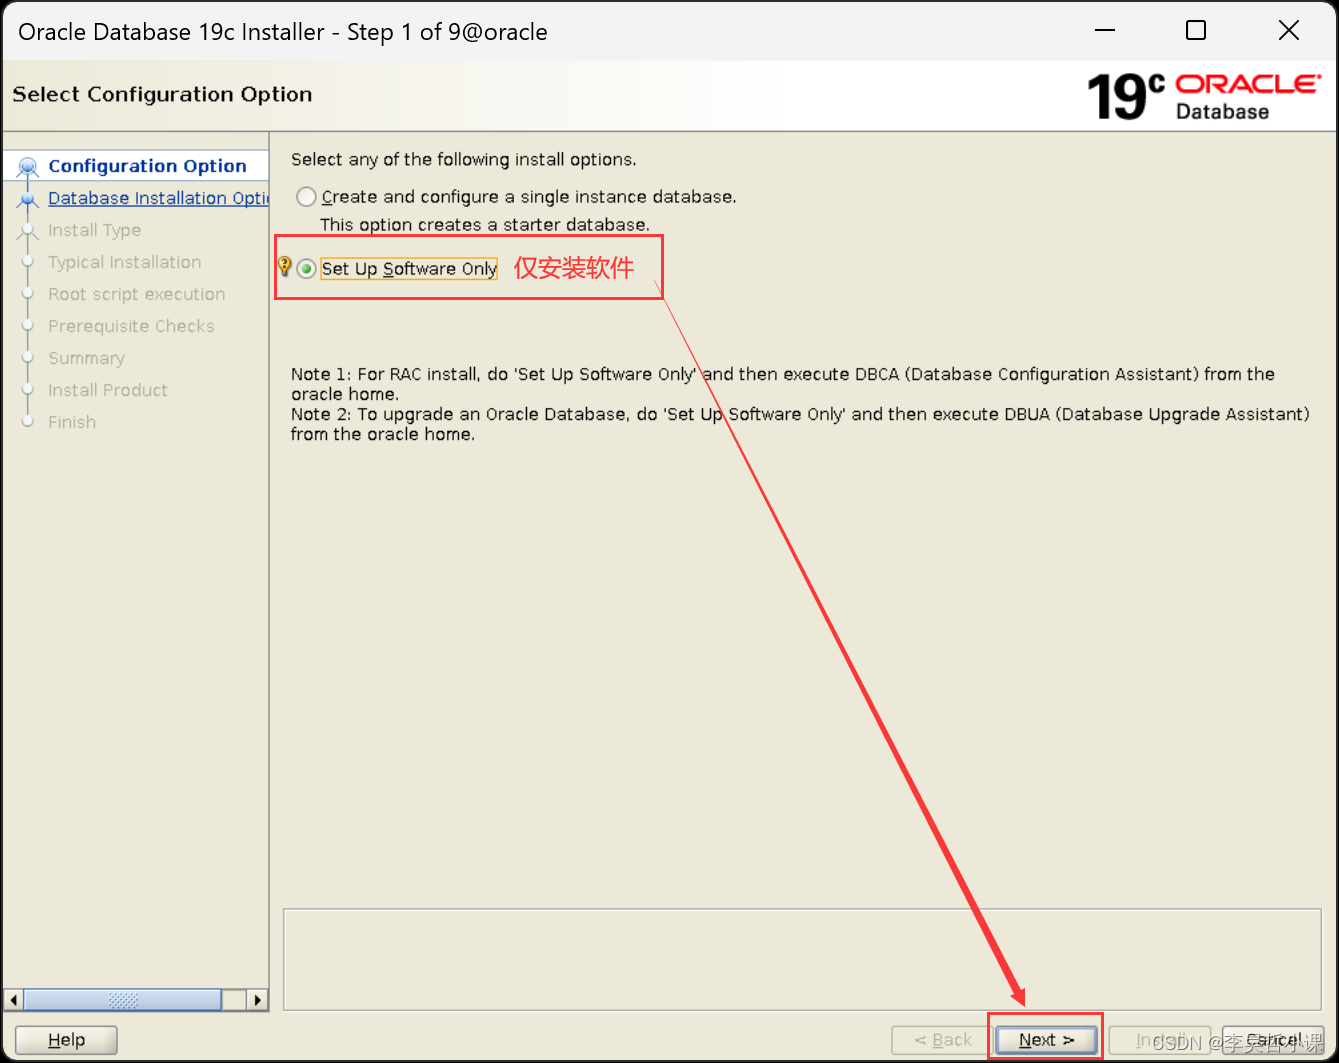Click the key hint icon beside Set Up Software Only

[x=284, y=267]
